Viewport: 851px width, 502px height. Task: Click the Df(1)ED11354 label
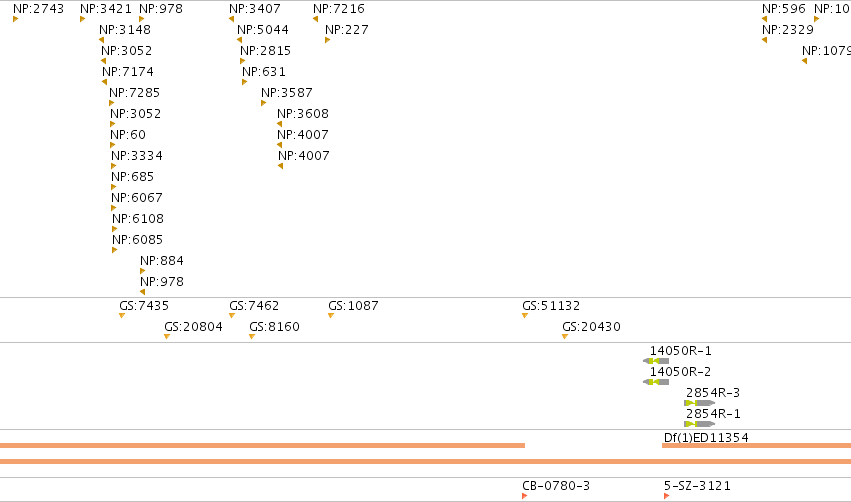pos(706,437)
